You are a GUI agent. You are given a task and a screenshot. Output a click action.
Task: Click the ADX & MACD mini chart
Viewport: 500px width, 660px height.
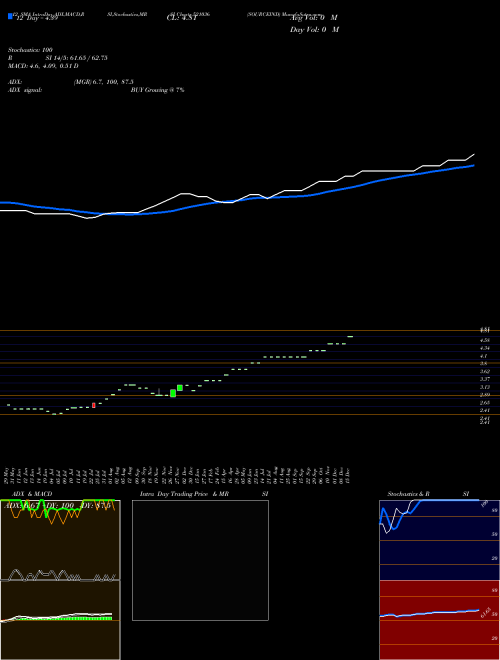60,580
